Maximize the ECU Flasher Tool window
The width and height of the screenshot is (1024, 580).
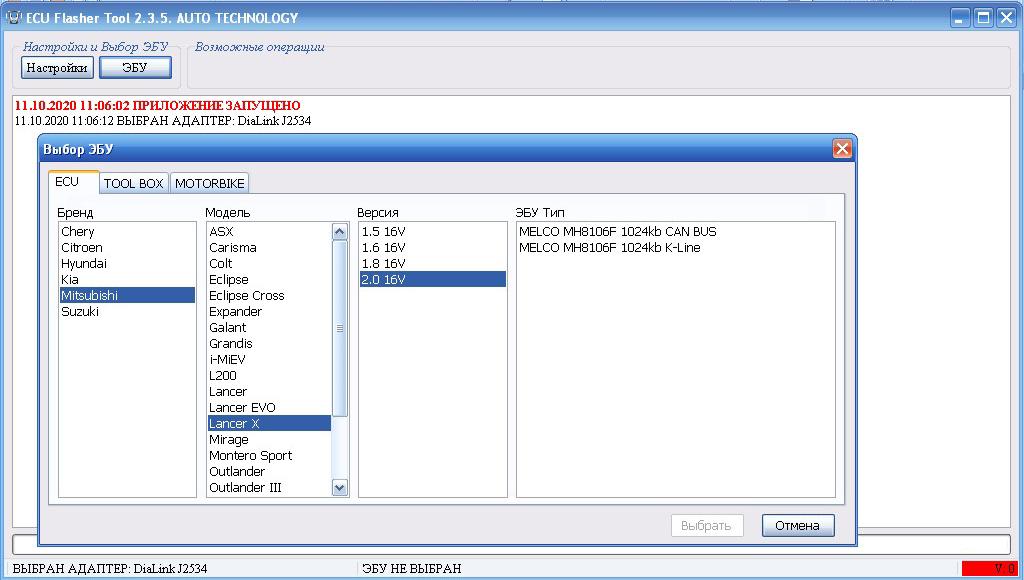point(983,18)
